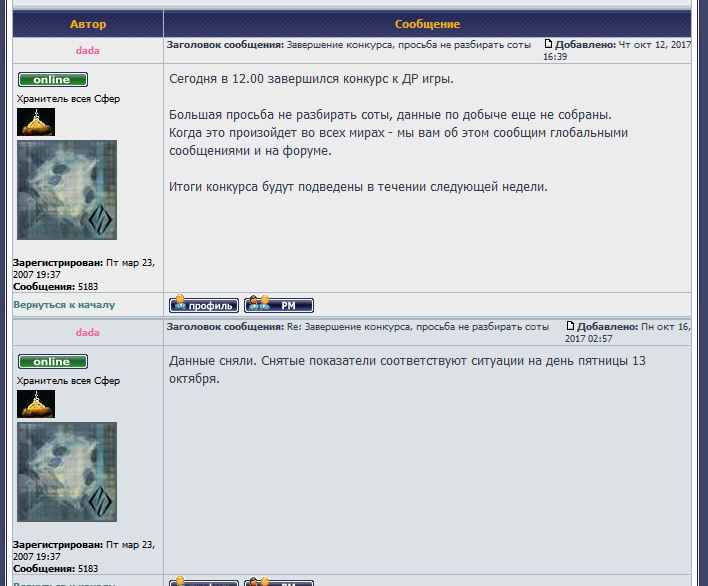This screenshot has height=586, width=708.
Task: Click the 'Сообщение' column header
Action: [x=427, y=24]
